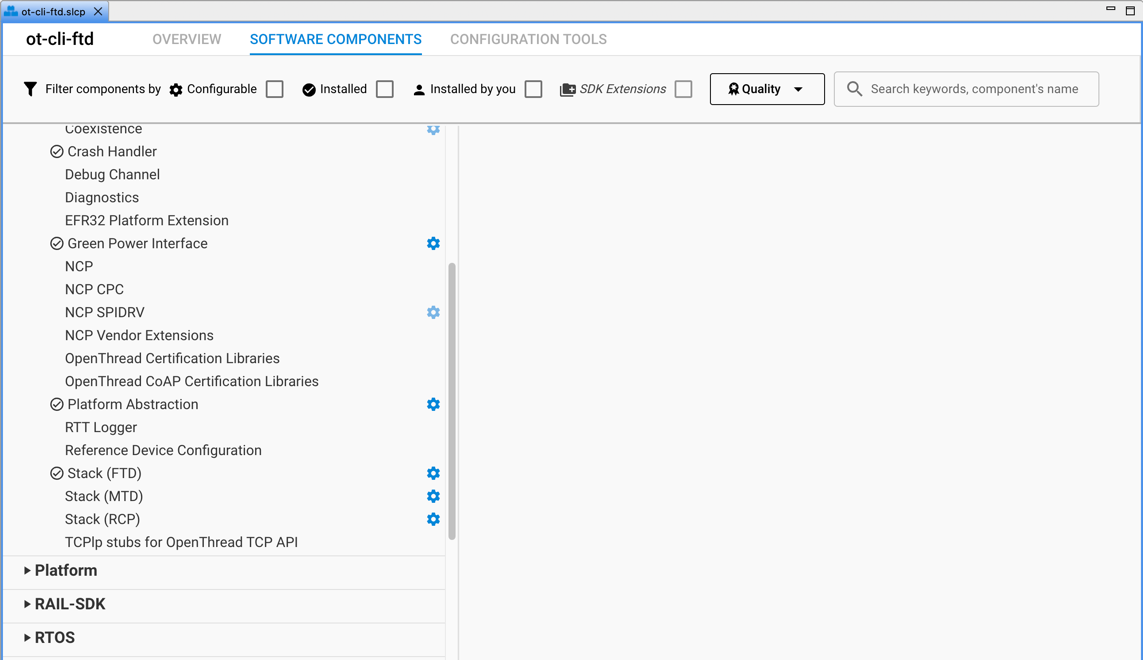The image size is (1143, 660).
Task: Select the NCP Vendor Extensions component
Action: click(139, 335)
